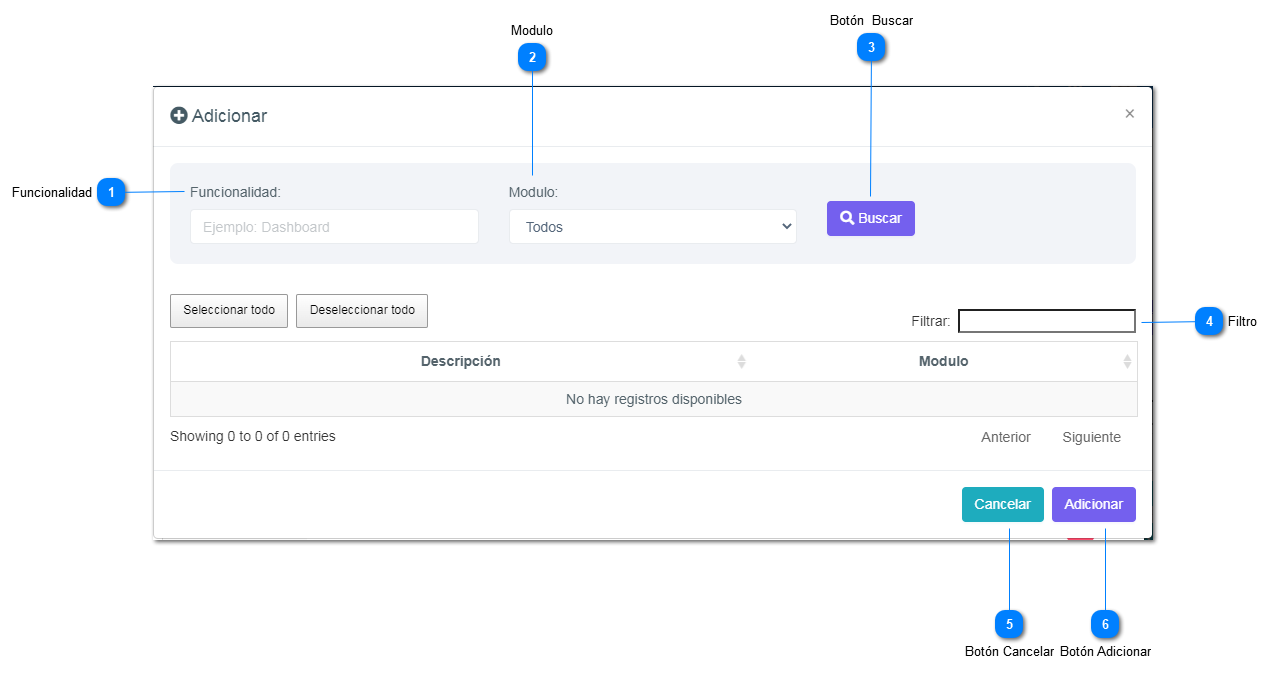Click annotation badge number 4 for Filtro
The height and width of the screenshot is (675, 1273).
(x=1209, y=322)
